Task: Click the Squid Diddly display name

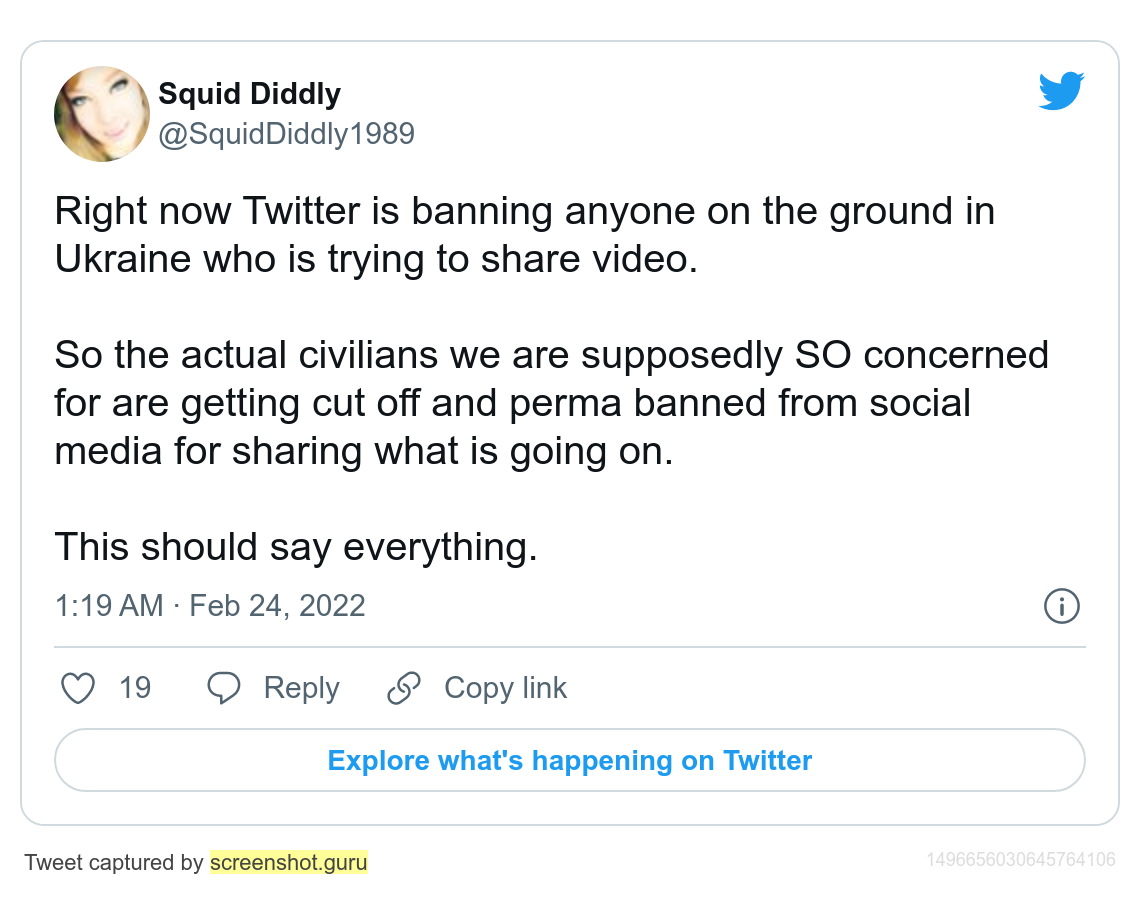Action: click(x=249, y=94)
